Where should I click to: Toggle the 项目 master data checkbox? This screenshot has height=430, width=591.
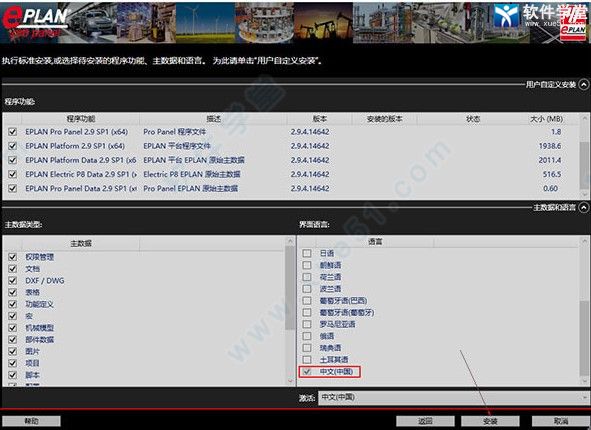pyautogui.click(x=12, y=363)
